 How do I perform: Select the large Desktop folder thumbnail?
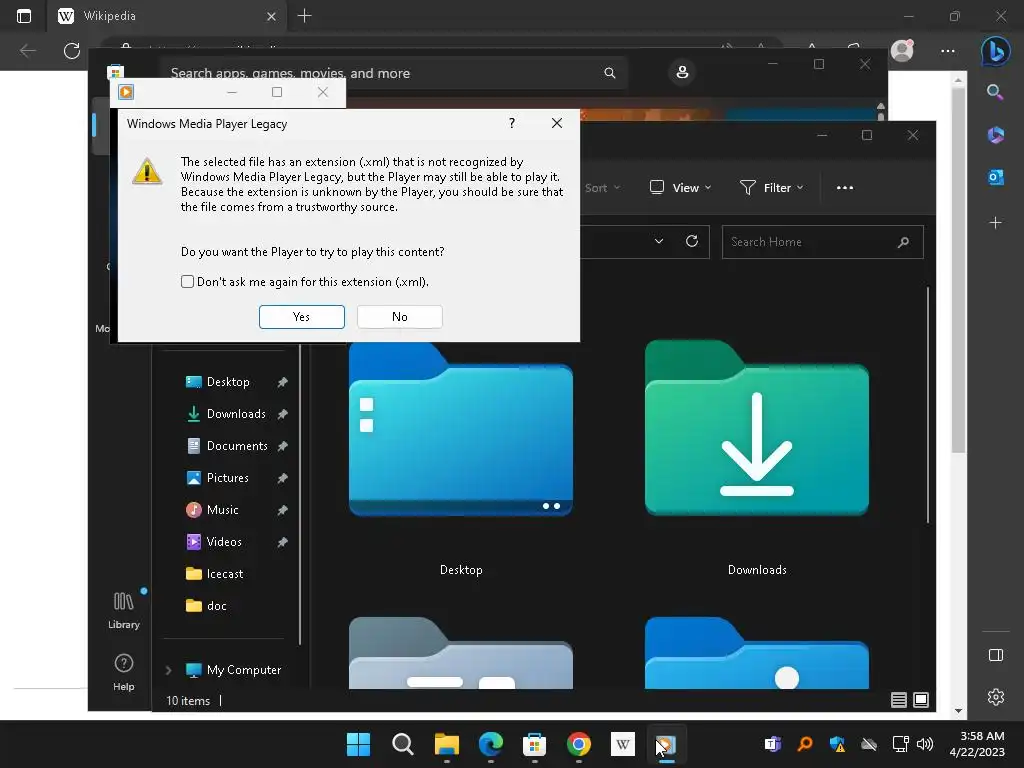(x=461, y=429)
